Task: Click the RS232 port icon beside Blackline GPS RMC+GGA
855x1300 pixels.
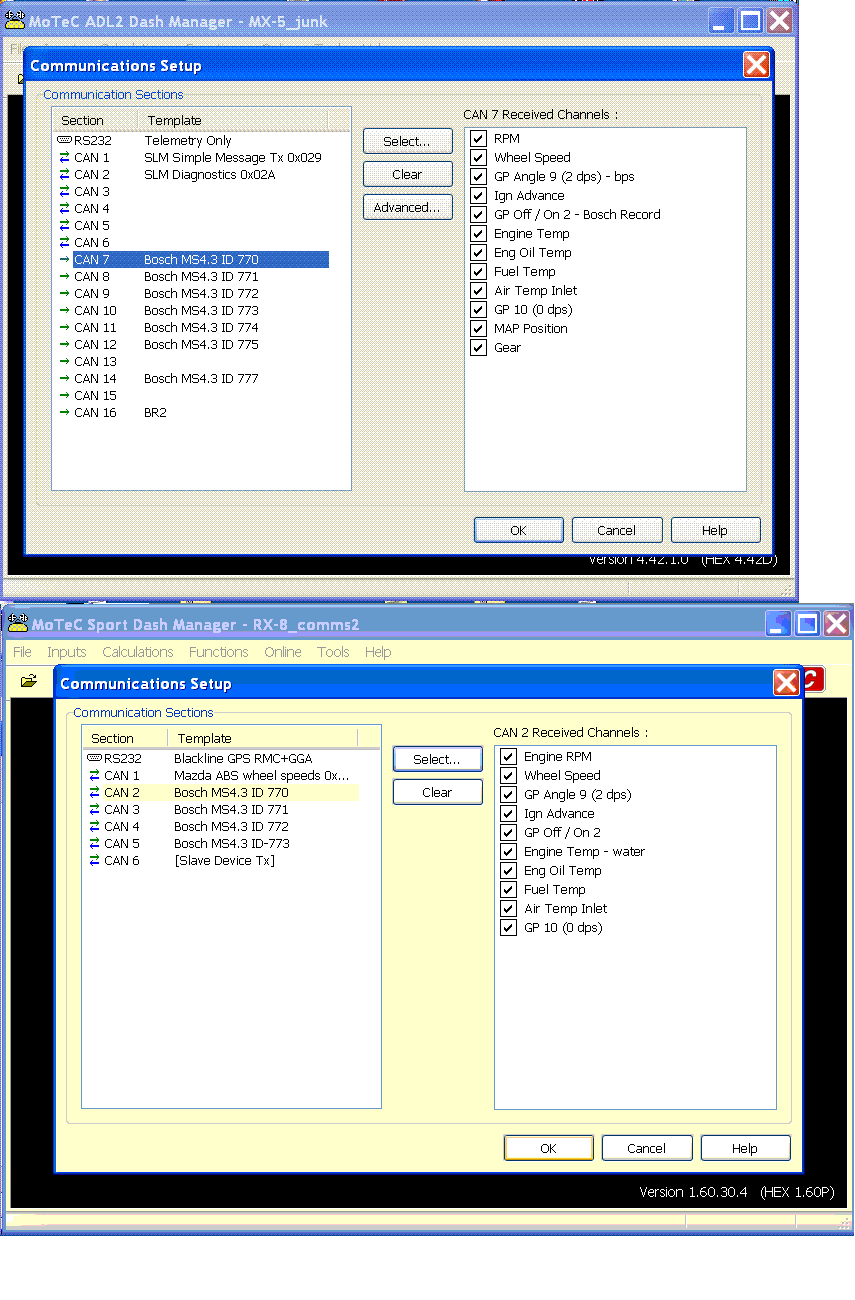Action: point(94,759)
